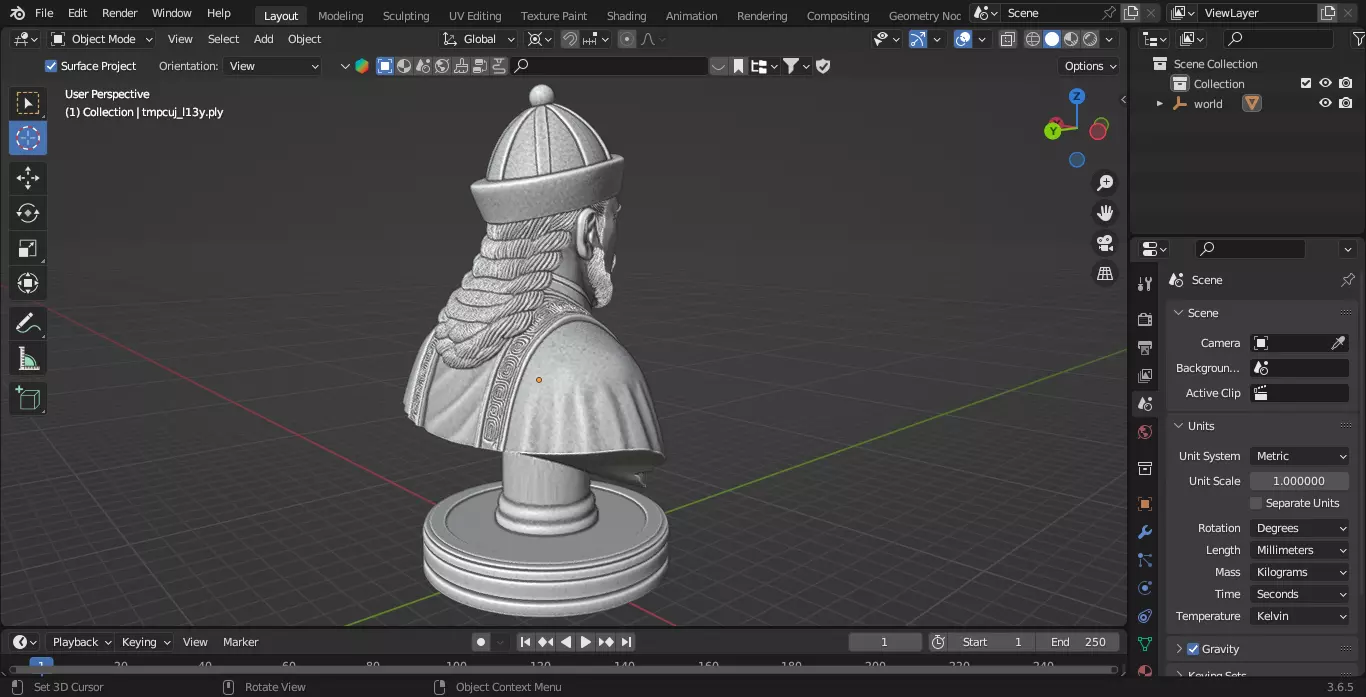Play the animation forward
1366x697 pixels.
pyautogui.click(x=586, y=642)
